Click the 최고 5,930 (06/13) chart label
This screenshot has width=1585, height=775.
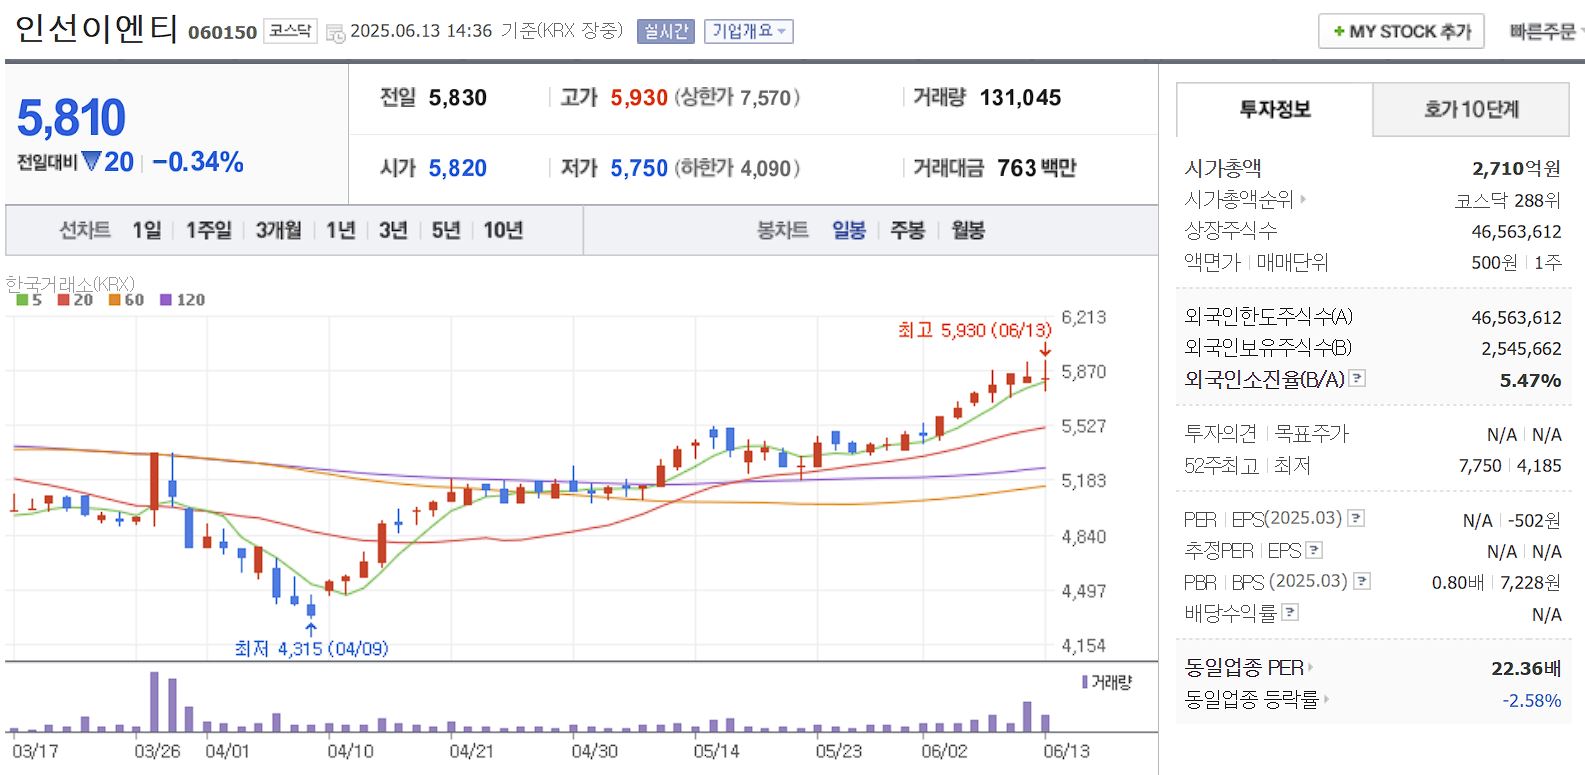click(975, 330)
